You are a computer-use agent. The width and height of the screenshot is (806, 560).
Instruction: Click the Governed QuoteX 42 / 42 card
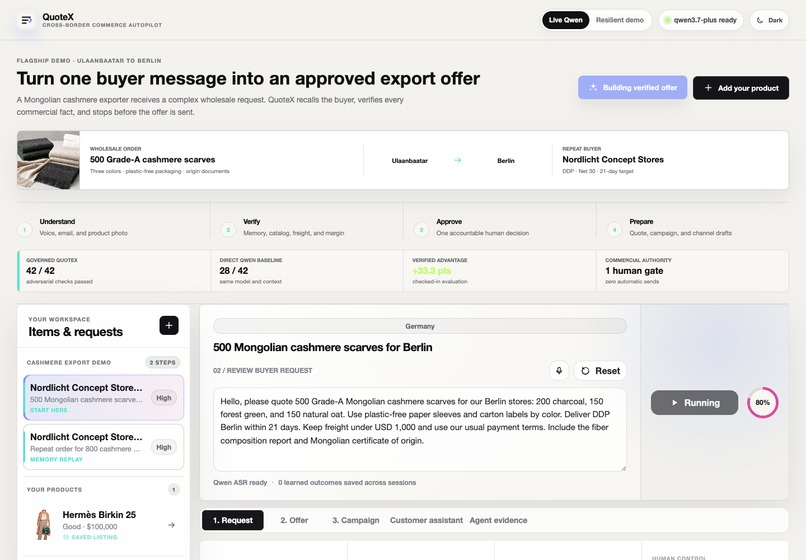(x=114, y=271)
